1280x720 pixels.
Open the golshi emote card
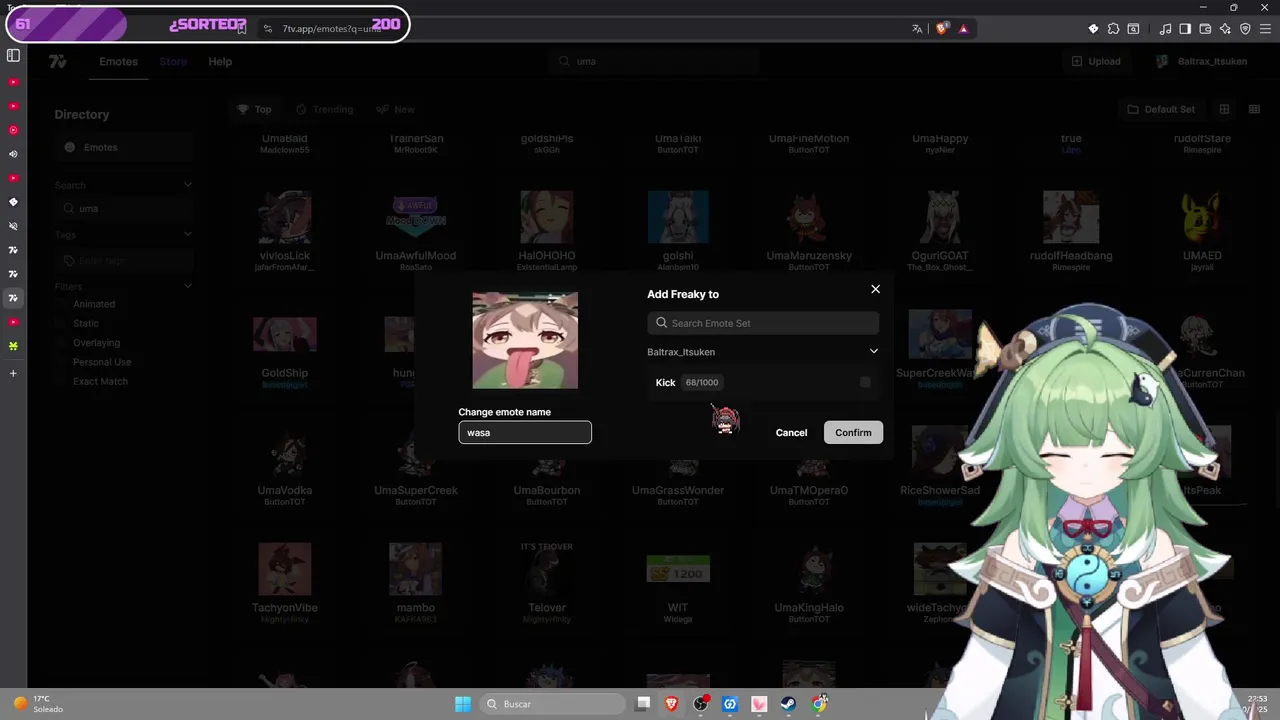pos(678,230)
